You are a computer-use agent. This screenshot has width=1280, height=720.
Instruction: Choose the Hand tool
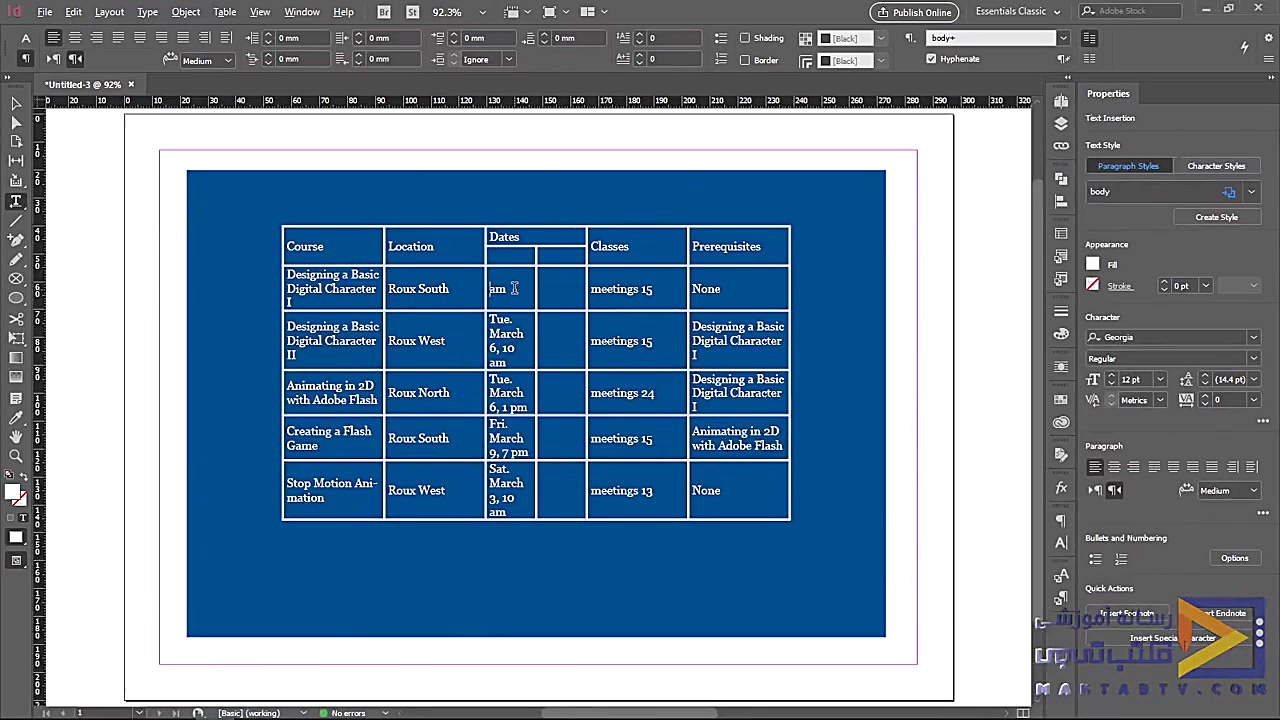[x=16, y=437]
